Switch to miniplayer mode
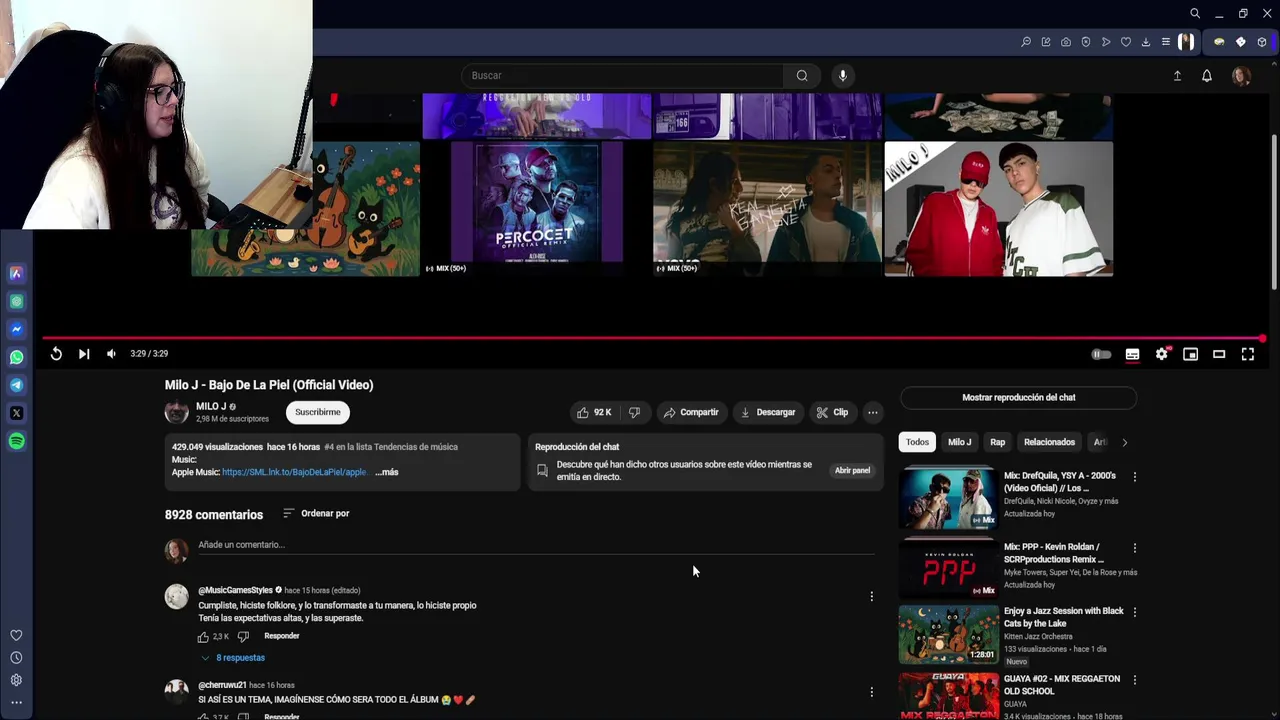The height and width of the screenshot is (720, 1280). click(x=1190, y=354)
